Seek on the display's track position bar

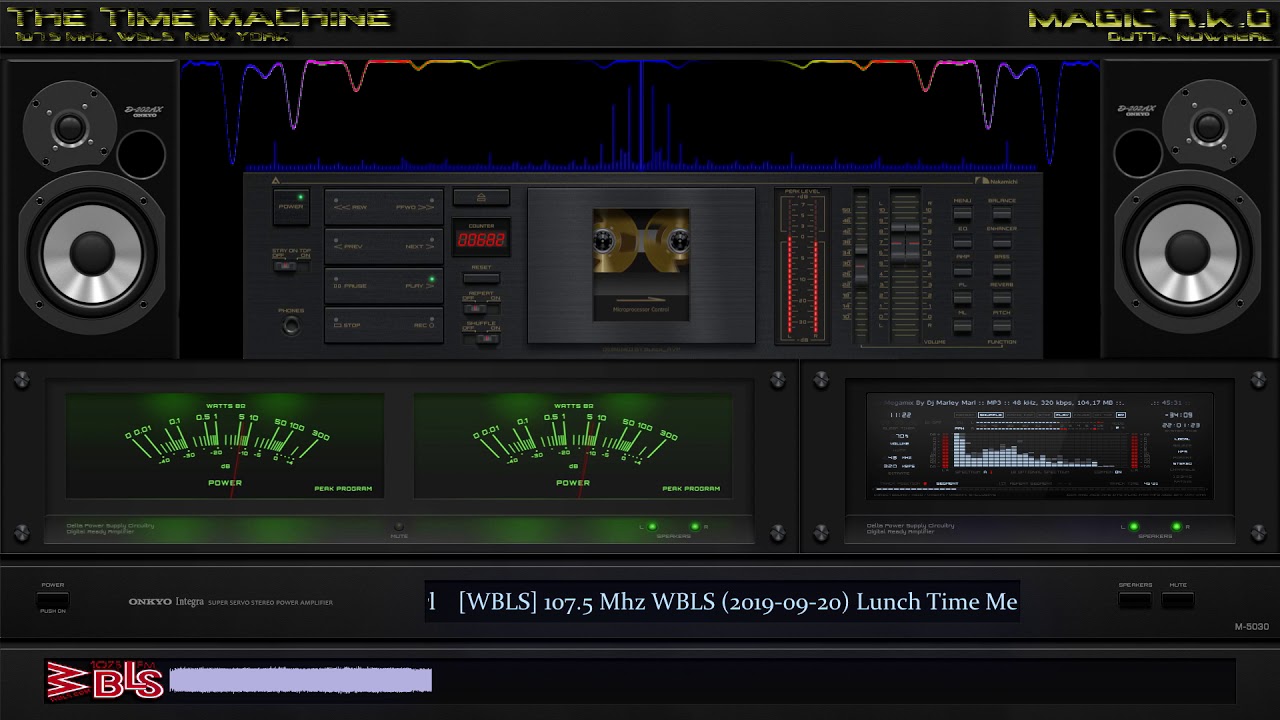tap(1040, 490)
